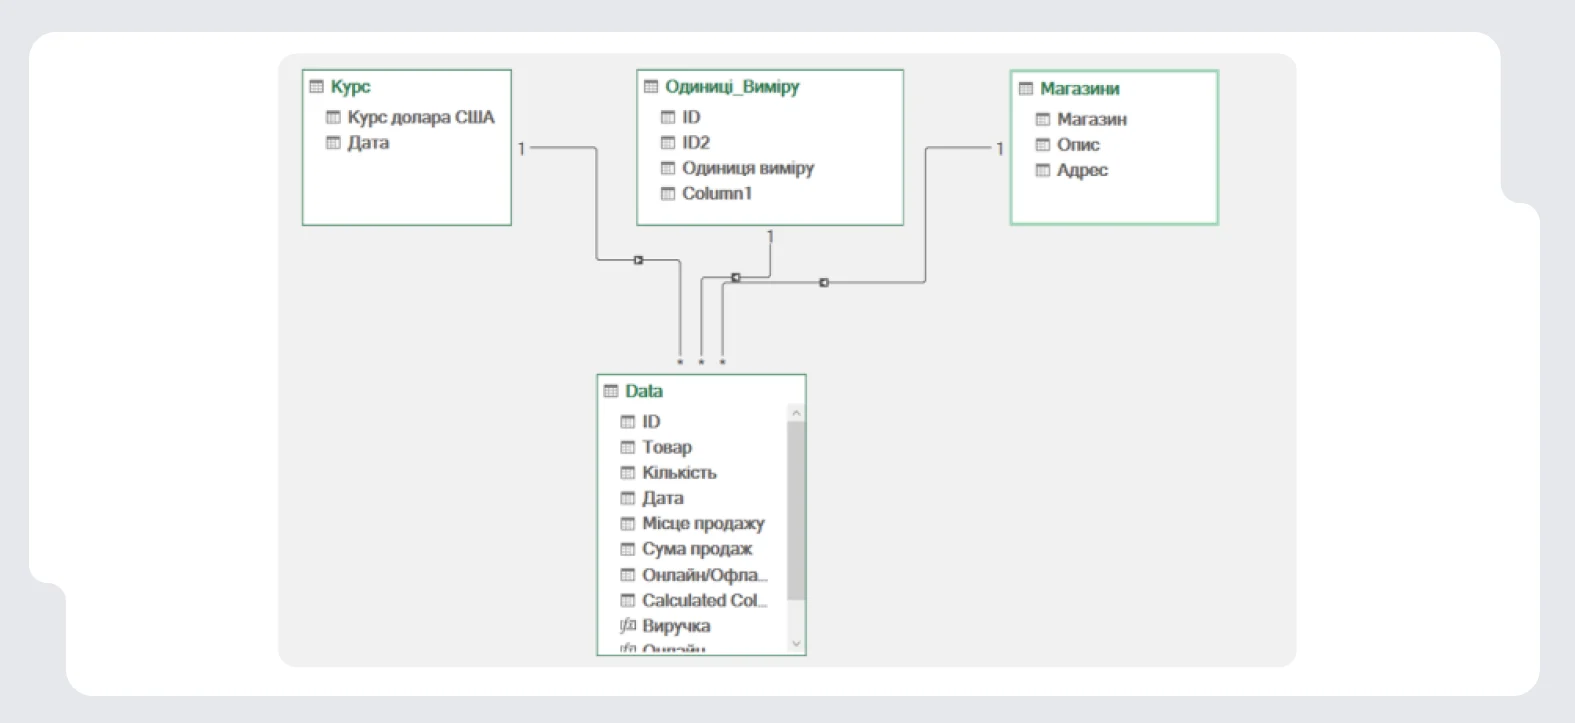The height and width of the screenshot is (723, 1575).
Task: Select the Сума продаж column
Action: point(697,549)
